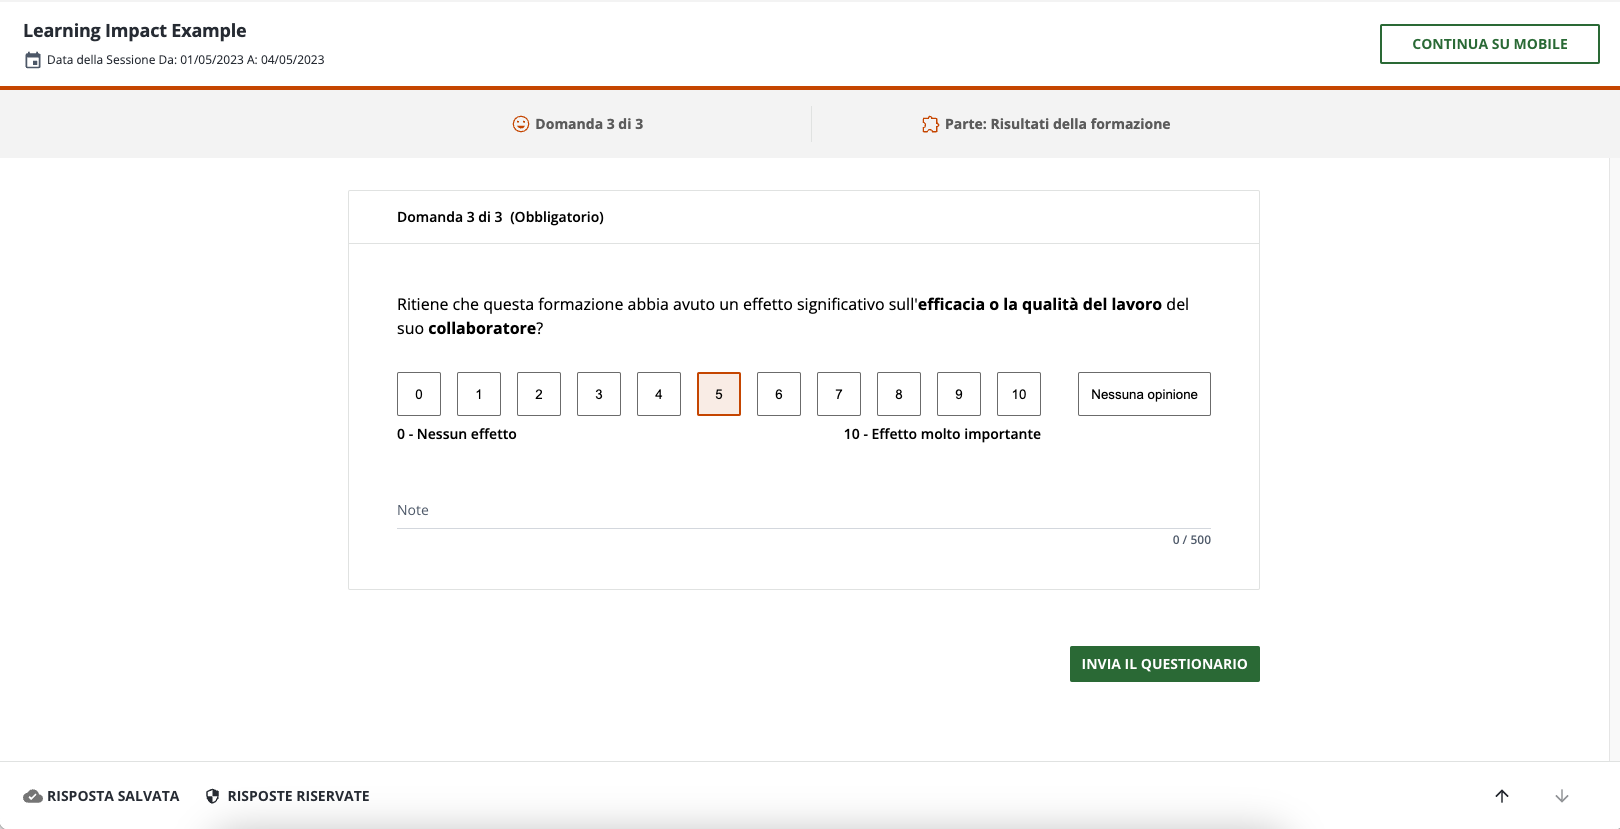Click the calendar icon beside session date
1620x829 pixels.
(33, 60)
